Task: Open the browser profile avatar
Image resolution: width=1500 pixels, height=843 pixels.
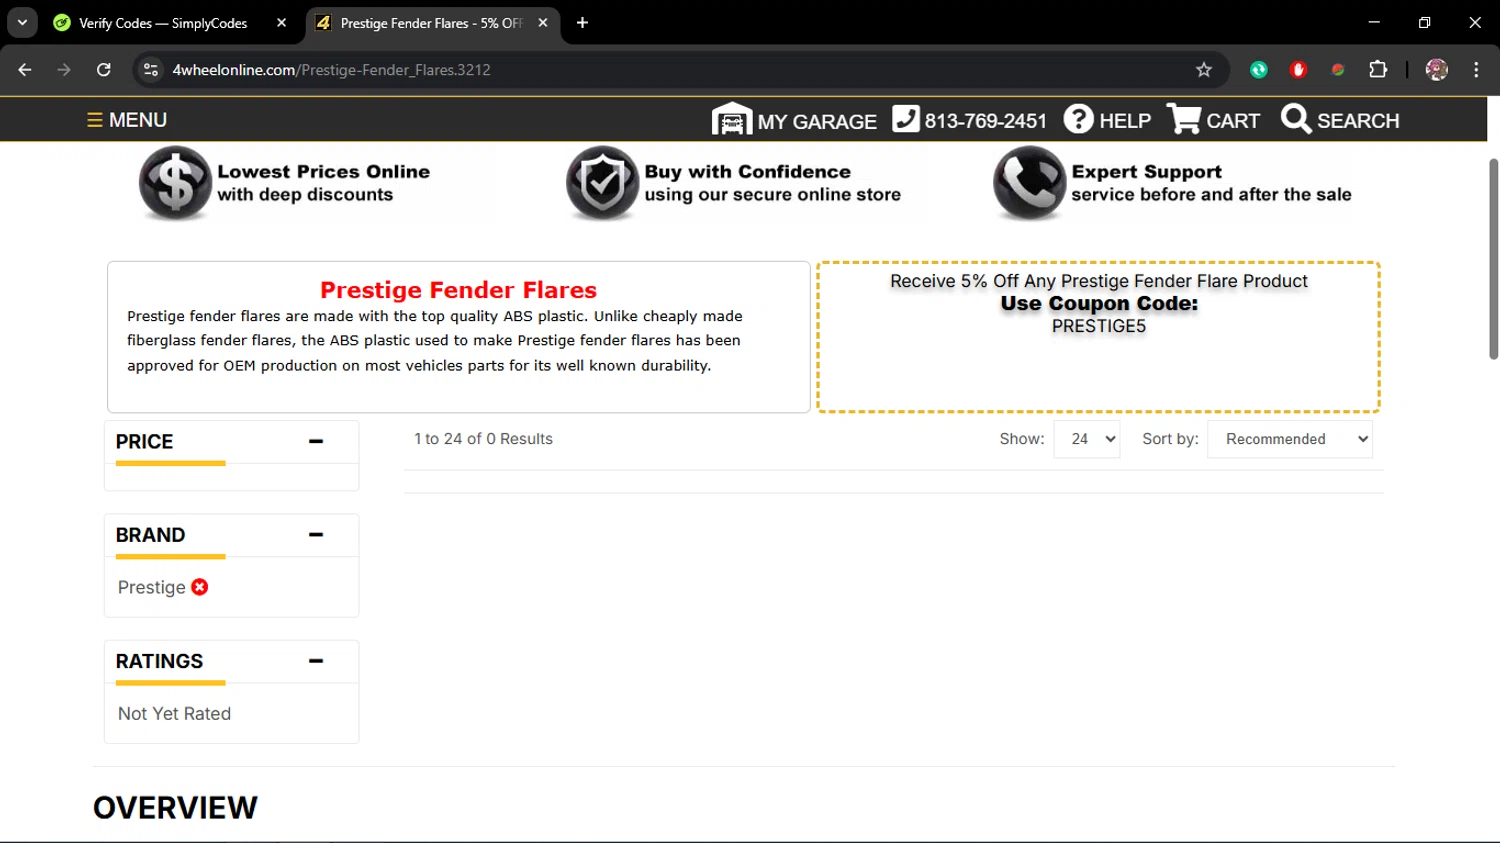Action: 1437,70
